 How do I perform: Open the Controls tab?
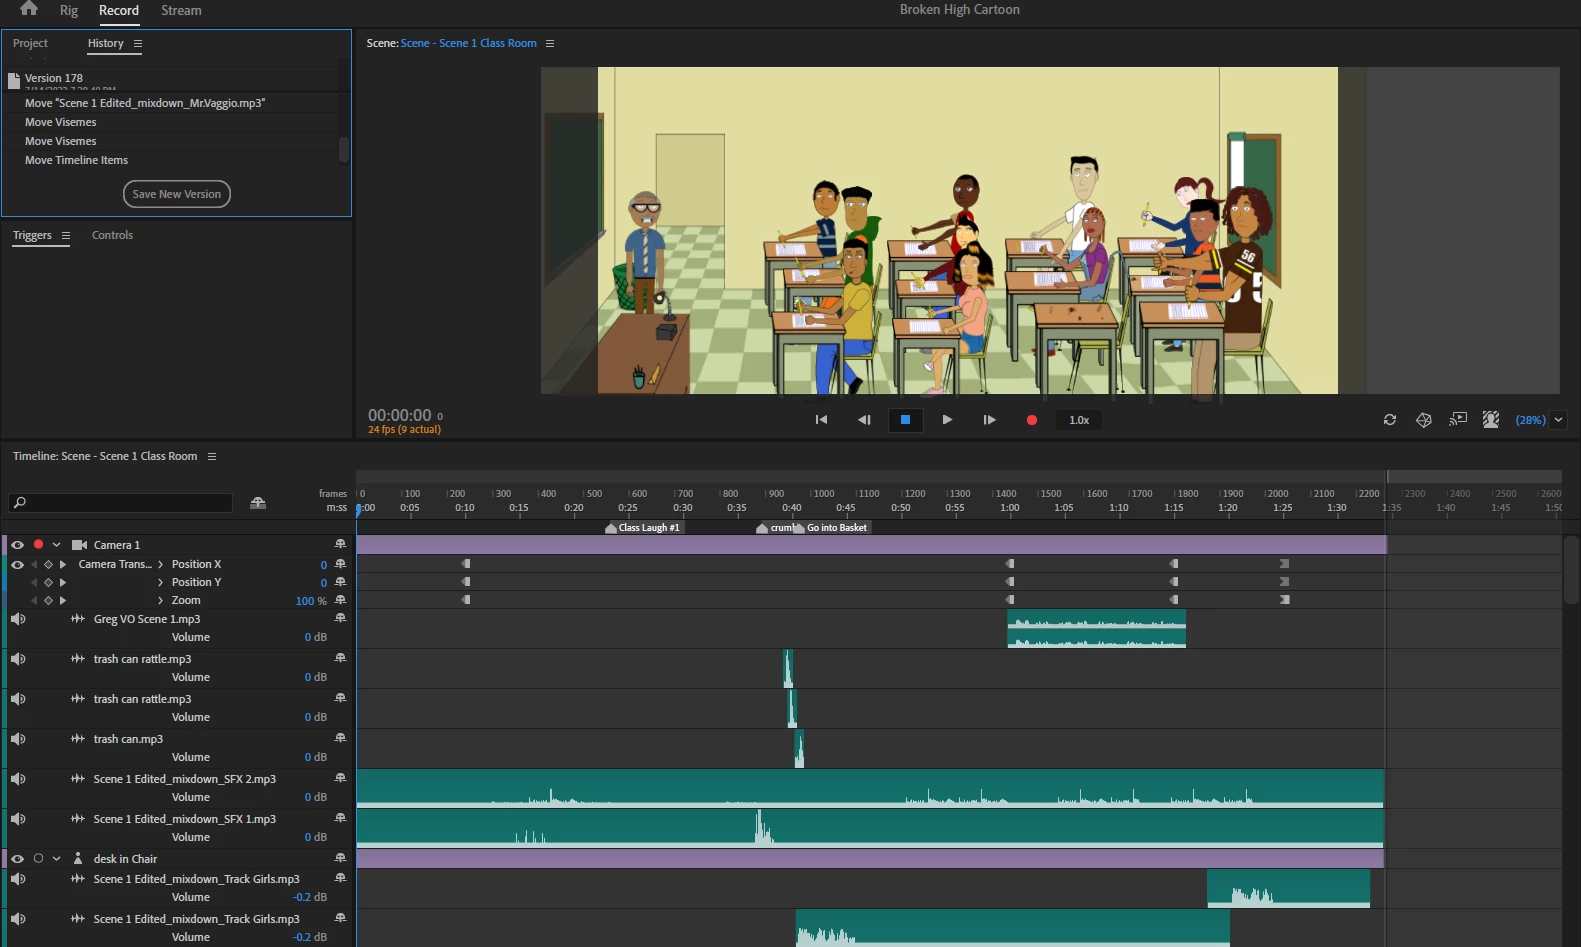click(x=112, y=235)
